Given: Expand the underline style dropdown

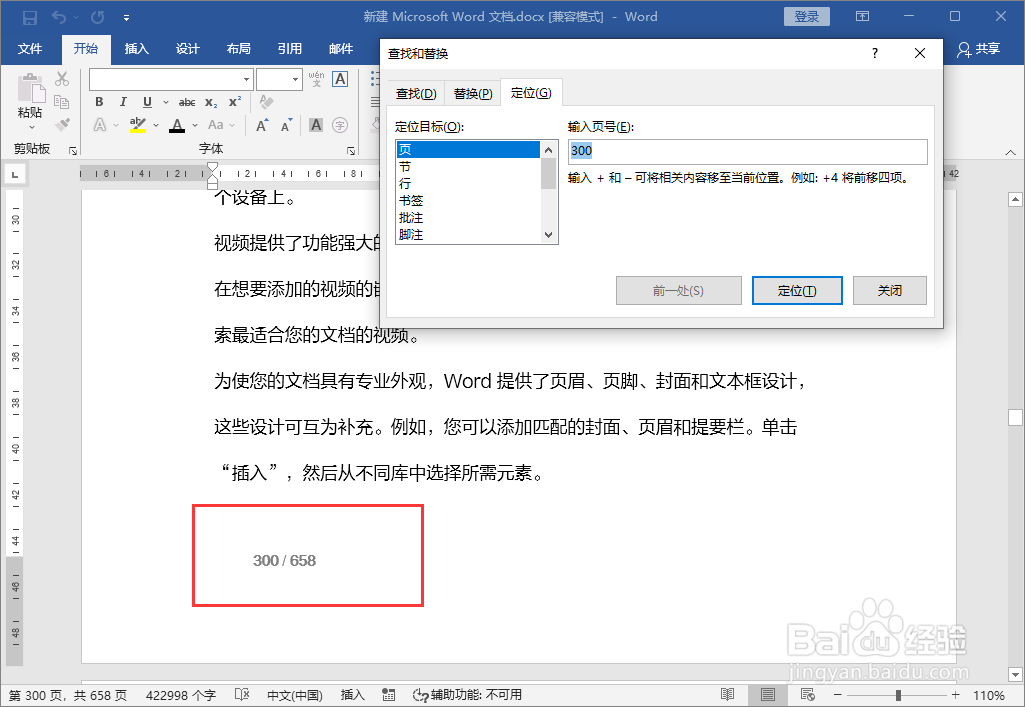Looking at the screenshot, I should point(166,102).
